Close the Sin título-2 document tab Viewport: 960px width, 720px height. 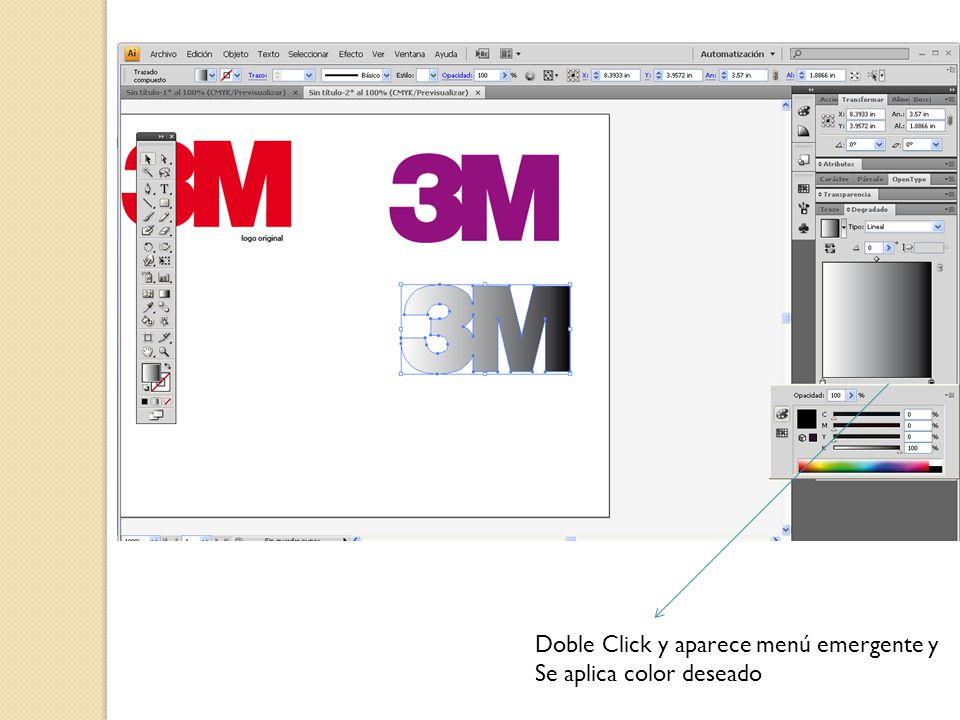(478, 92)
